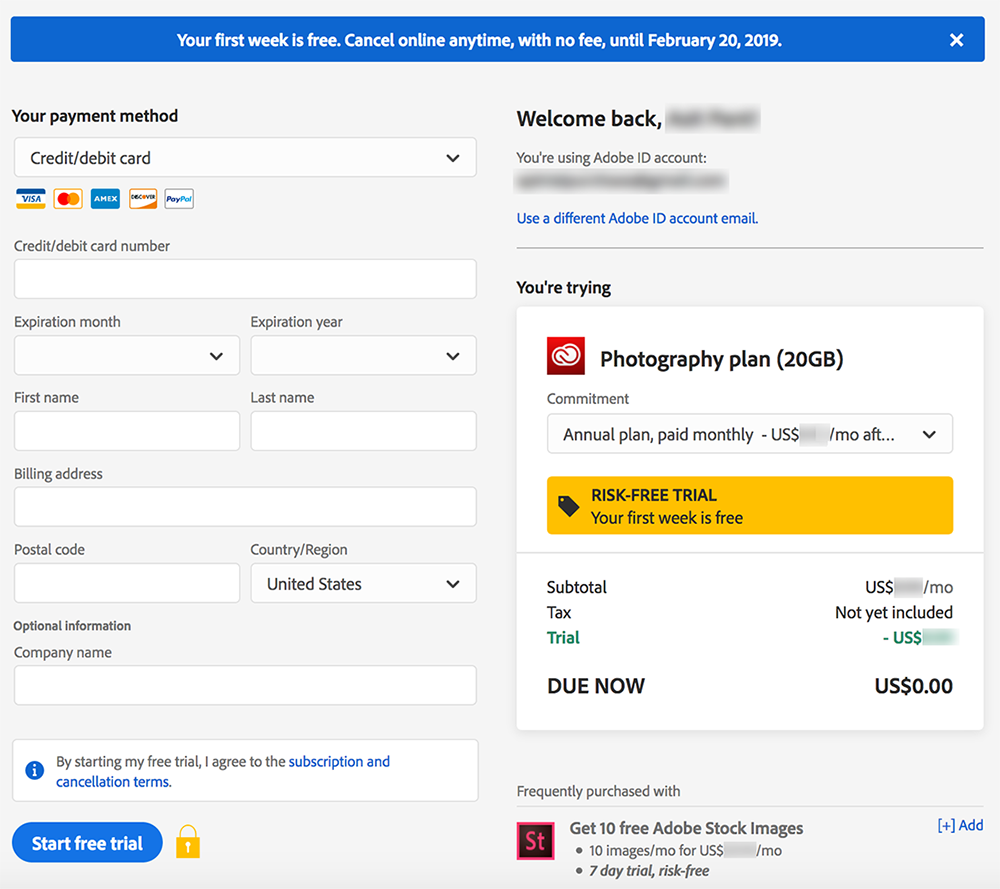The width and height of the screenshot is (1000, 889).
Task: Open subscription and cancellation terms link
Action: [x=223, y=772]
